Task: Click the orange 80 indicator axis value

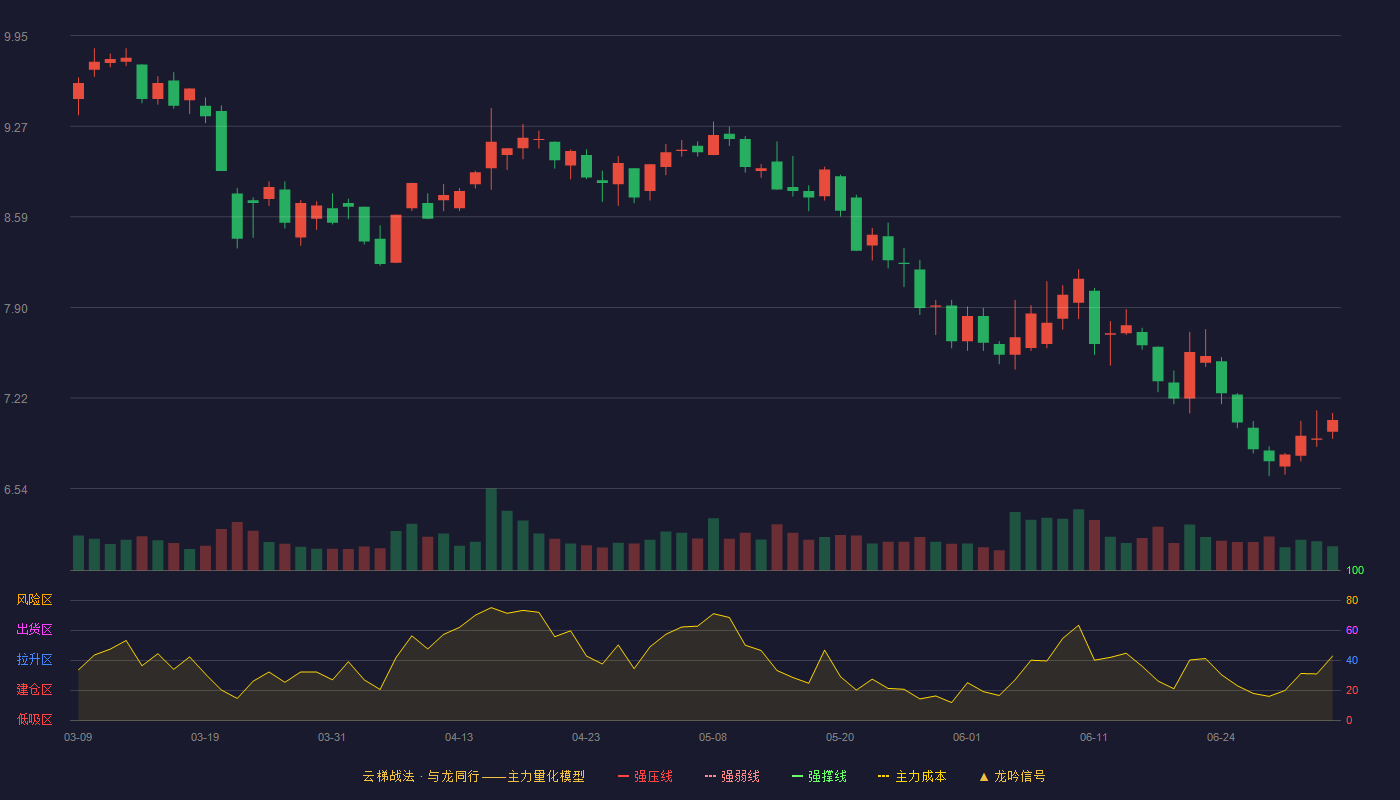Action: [1352, 600]
